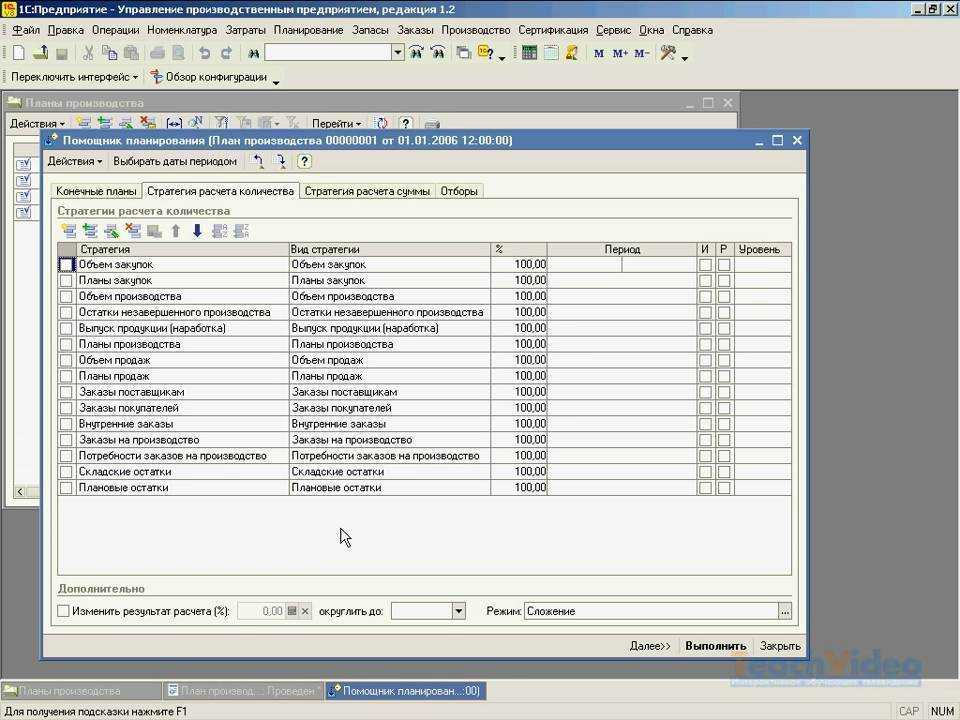Expand the dropdown arrow beside hammer tools icon

click(684, 58)
